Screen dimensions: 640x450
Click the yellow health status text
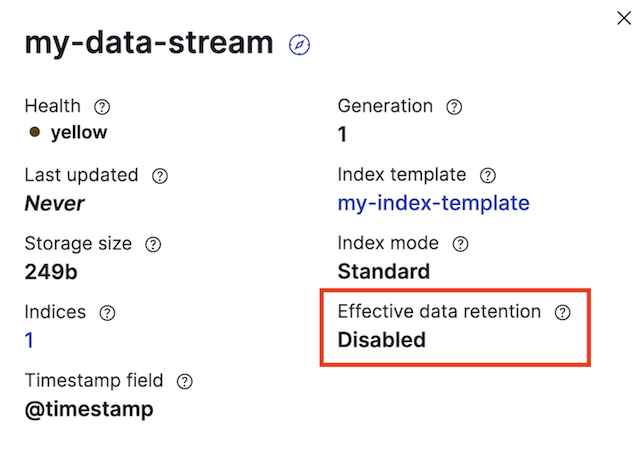pyautogui.click(x=79, y=132)
